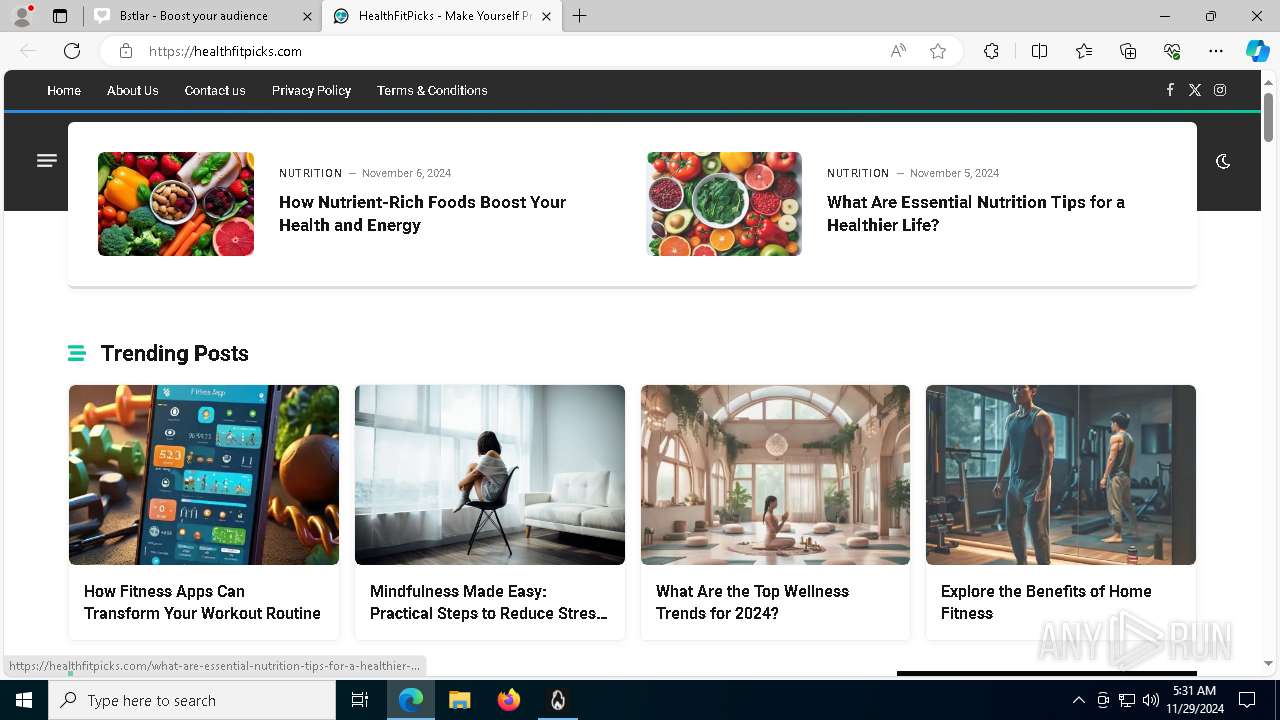Open home gym man image
1280x720 pixels.
coord(1061,475)
